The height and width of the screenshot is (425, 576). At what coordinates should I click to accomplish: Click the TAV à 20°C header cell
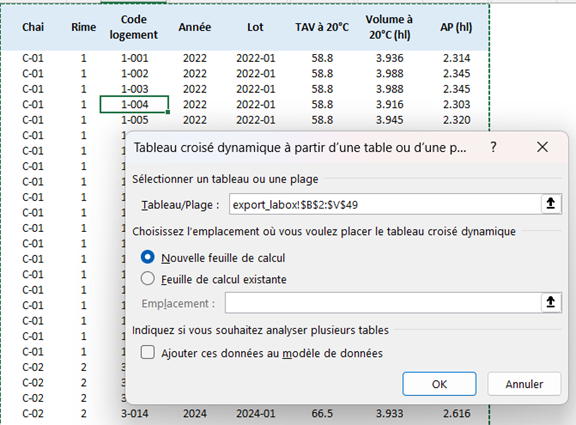pos(322,27)
